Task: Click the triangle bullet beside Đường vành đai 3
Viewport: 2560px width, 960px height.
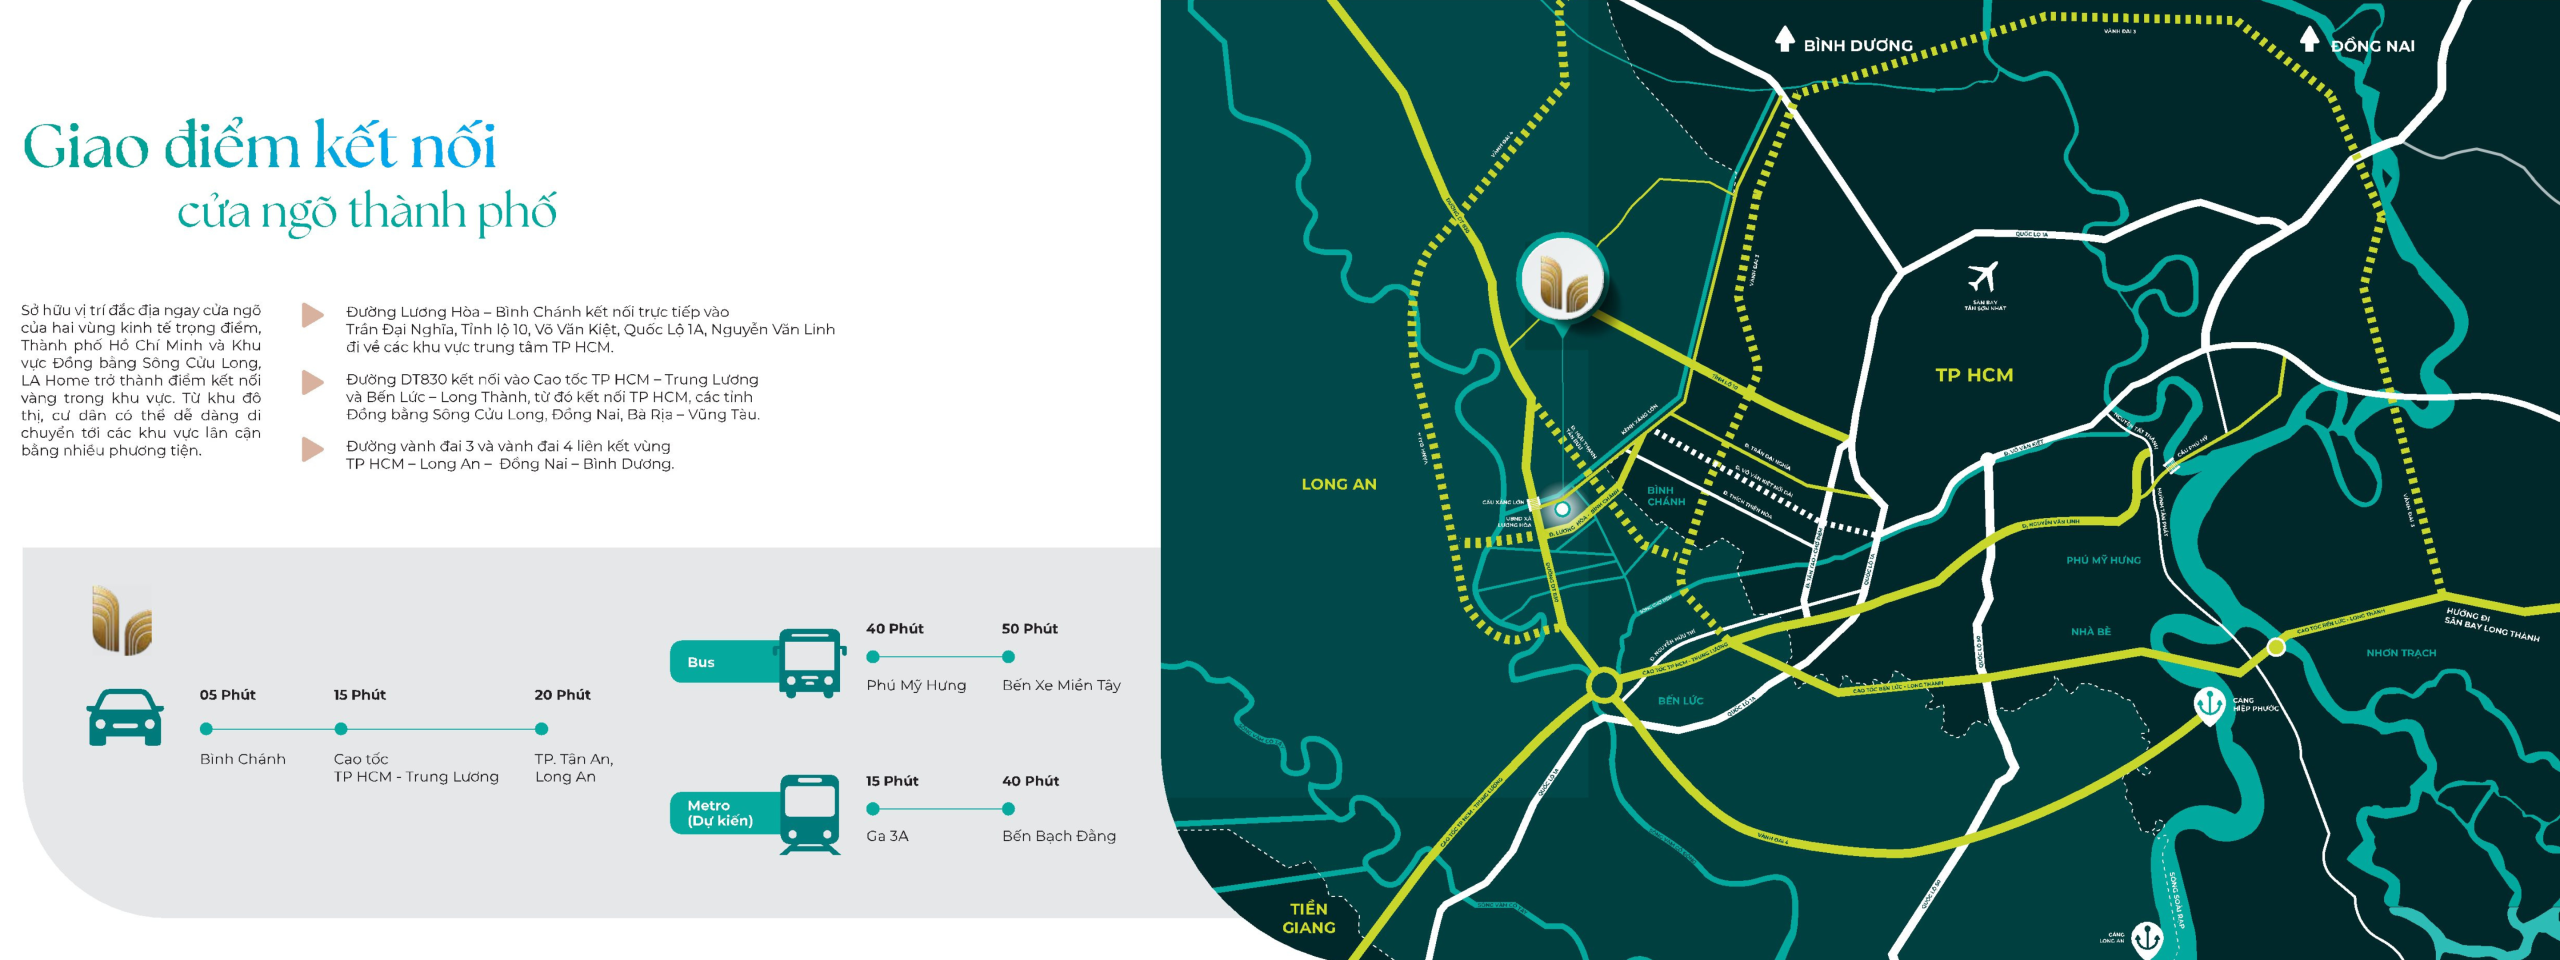Action: click(x=313, y=449)
